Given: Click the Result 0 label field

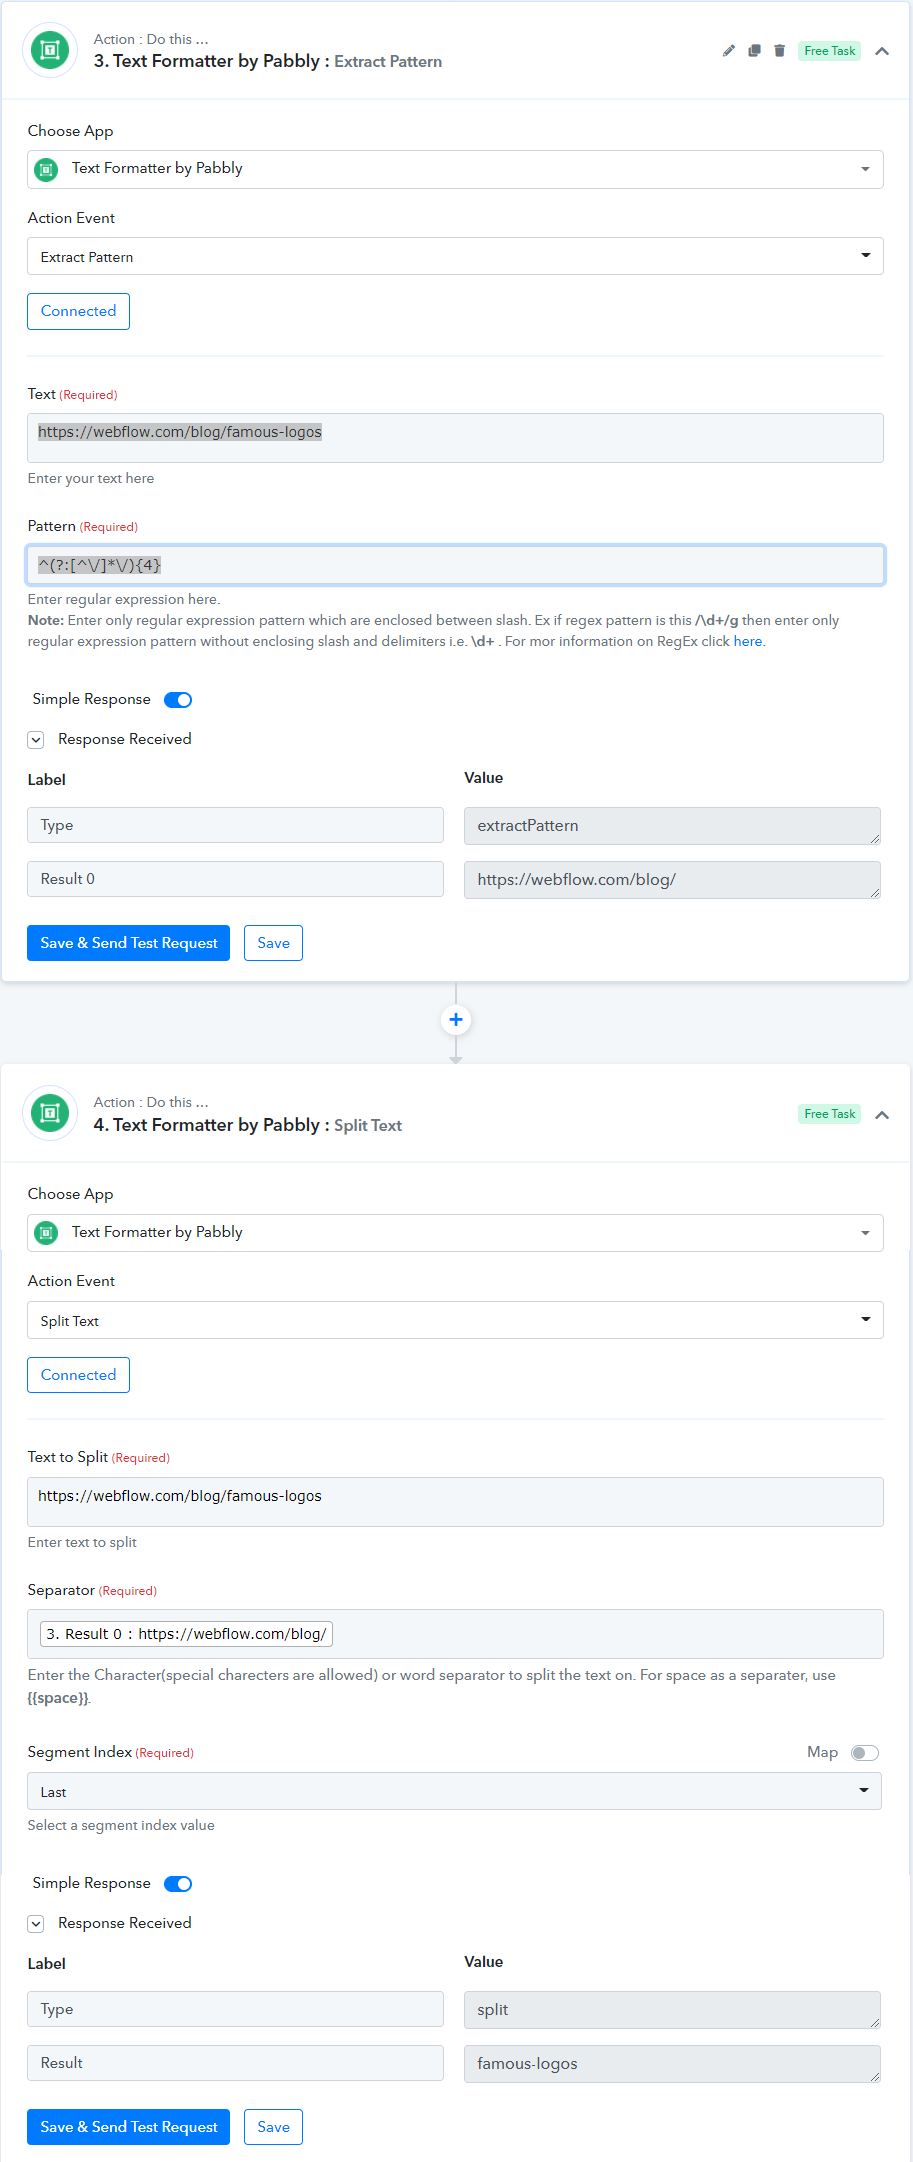Looking at the screenshot, I should (x=235, y=879).
